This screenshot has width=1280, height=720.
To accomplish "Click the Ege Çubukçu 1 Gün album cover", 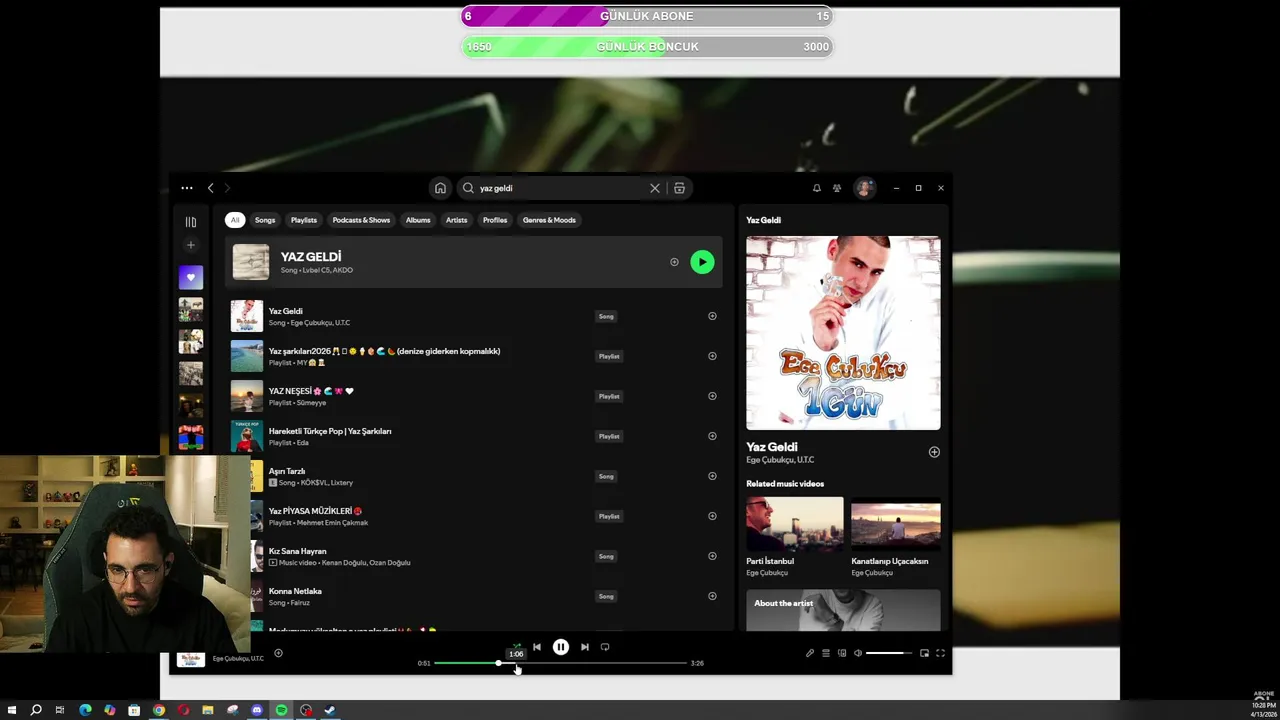I will pyautogui.click(x=843, y=333).
